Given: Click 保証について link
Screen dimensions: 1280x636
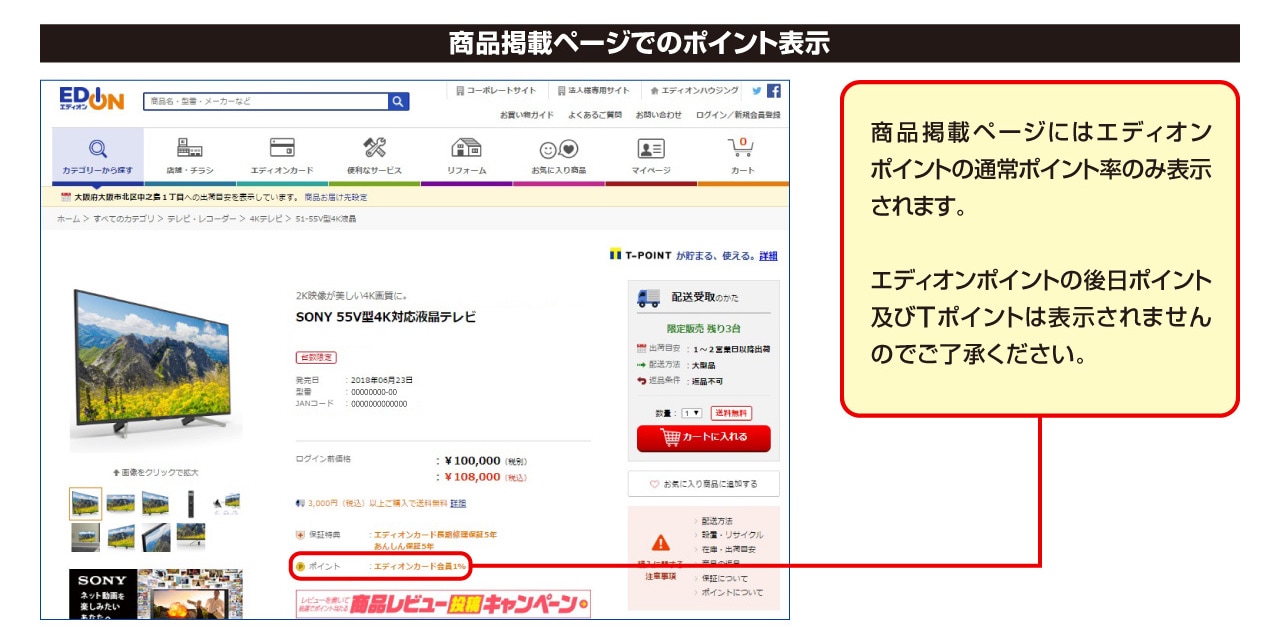Looking at the screenshot, I should [725, 579].
